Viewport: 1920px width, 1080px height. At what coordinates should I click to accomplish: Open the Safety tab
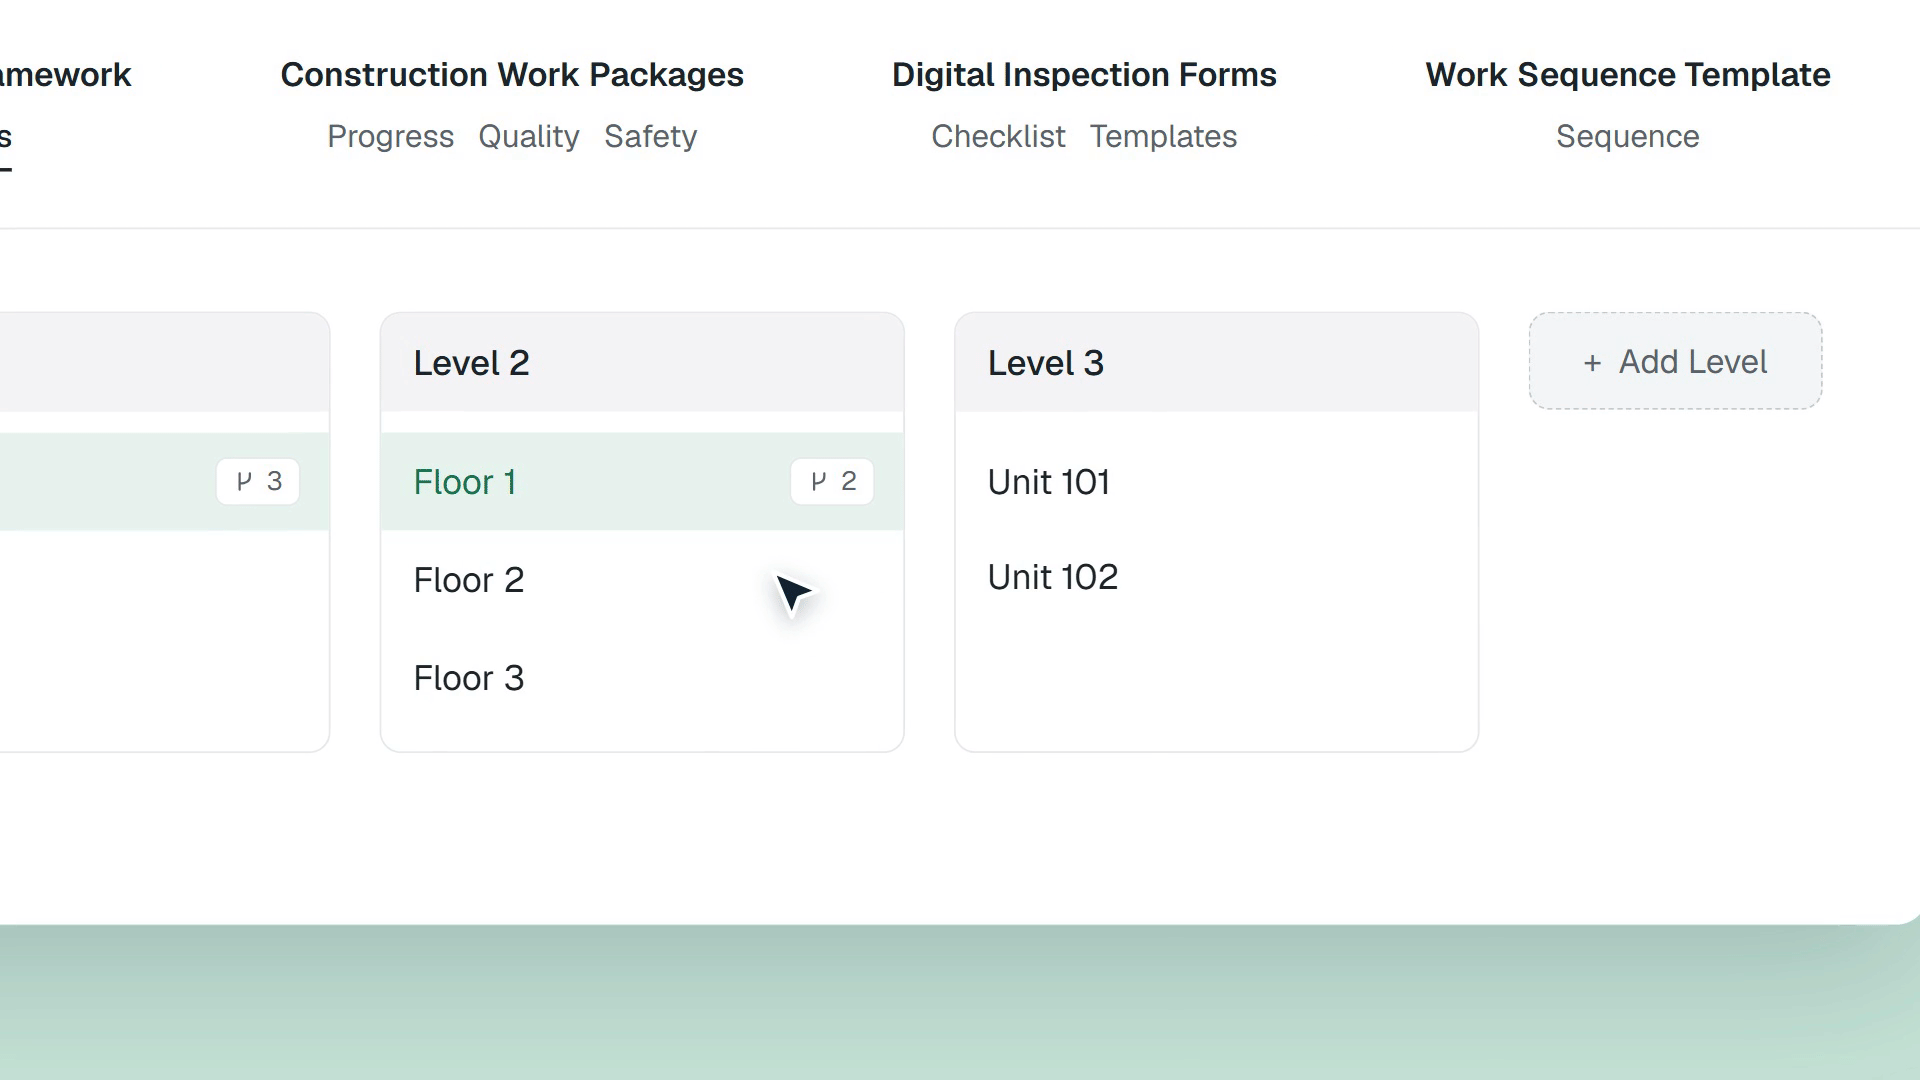coord(650,136)
